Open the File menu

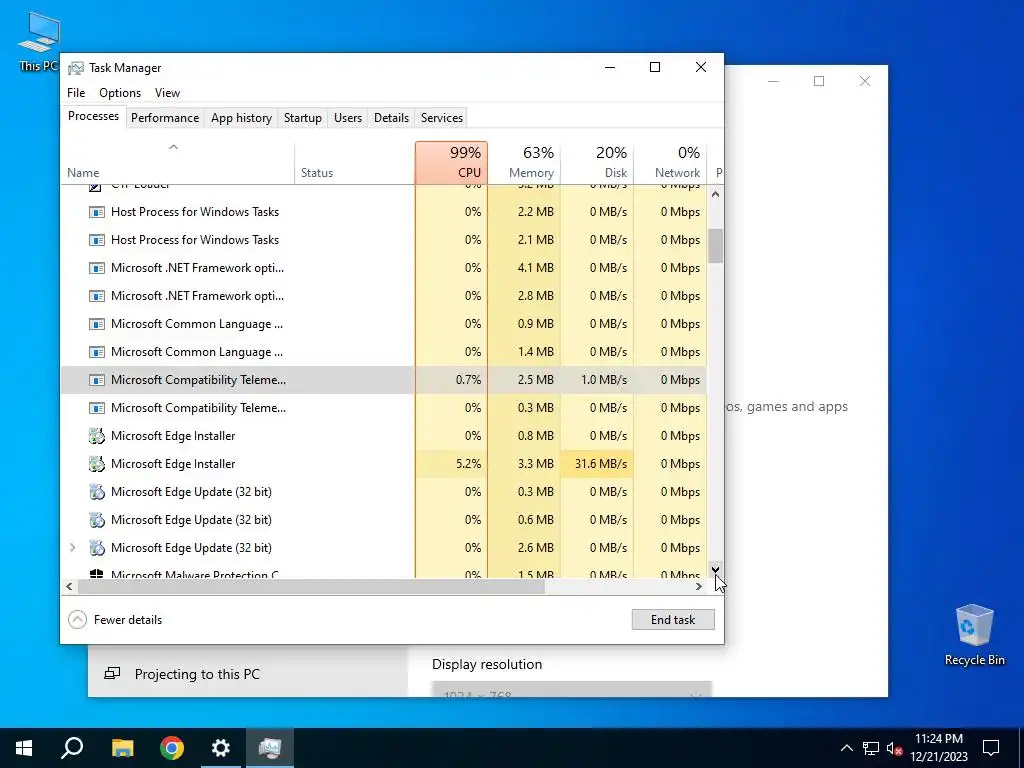[x=76, y=93]
